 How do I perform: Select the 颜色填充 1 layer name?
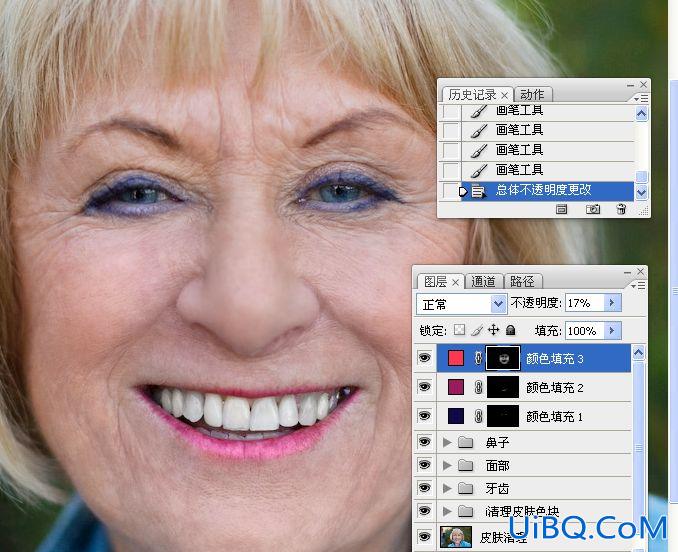point(554,417)
